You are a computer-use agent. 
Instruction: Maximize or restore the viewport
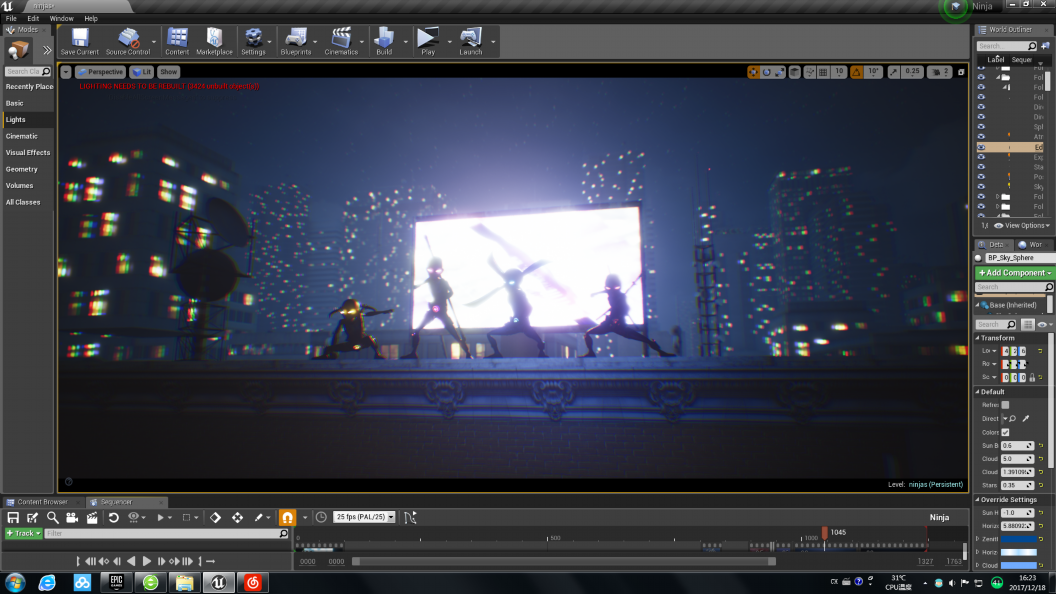click(x=961, y=72)
